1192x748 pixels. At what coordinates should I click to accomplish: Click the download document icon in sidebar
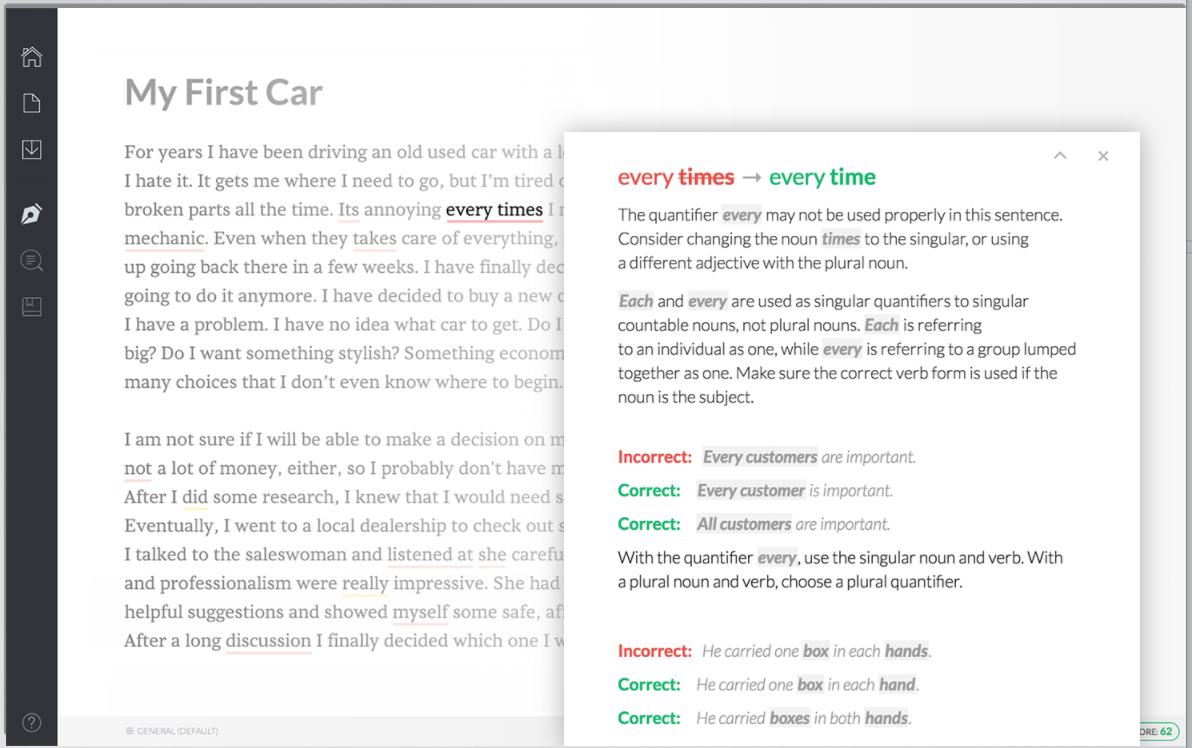click(31, 150)
